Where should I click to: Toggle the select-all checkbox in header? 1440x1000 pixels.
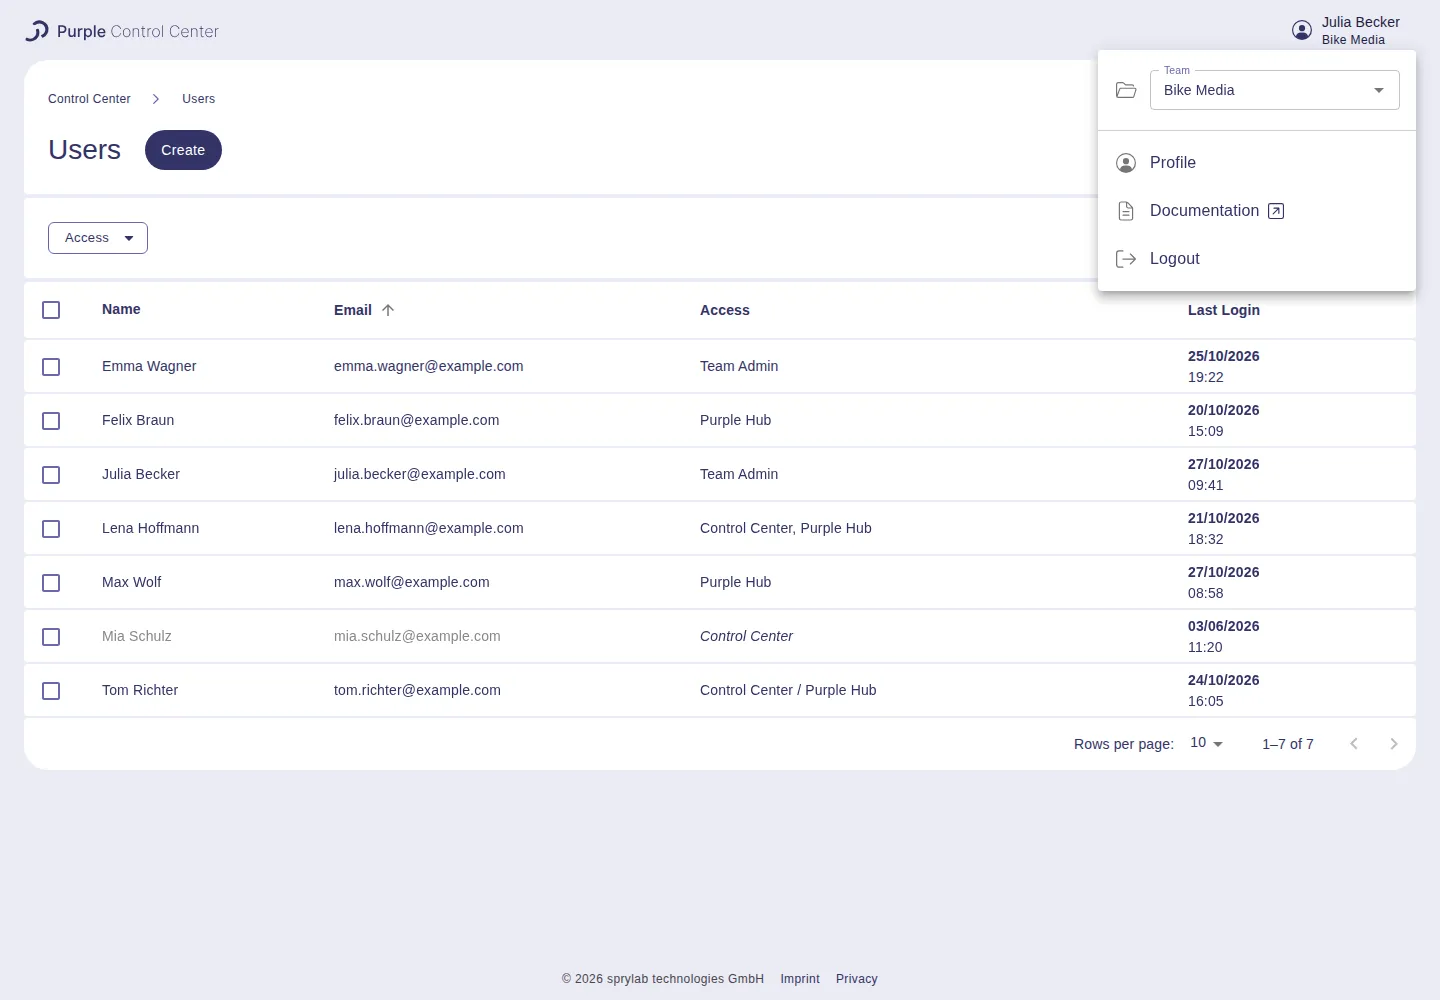pos(51,310)
